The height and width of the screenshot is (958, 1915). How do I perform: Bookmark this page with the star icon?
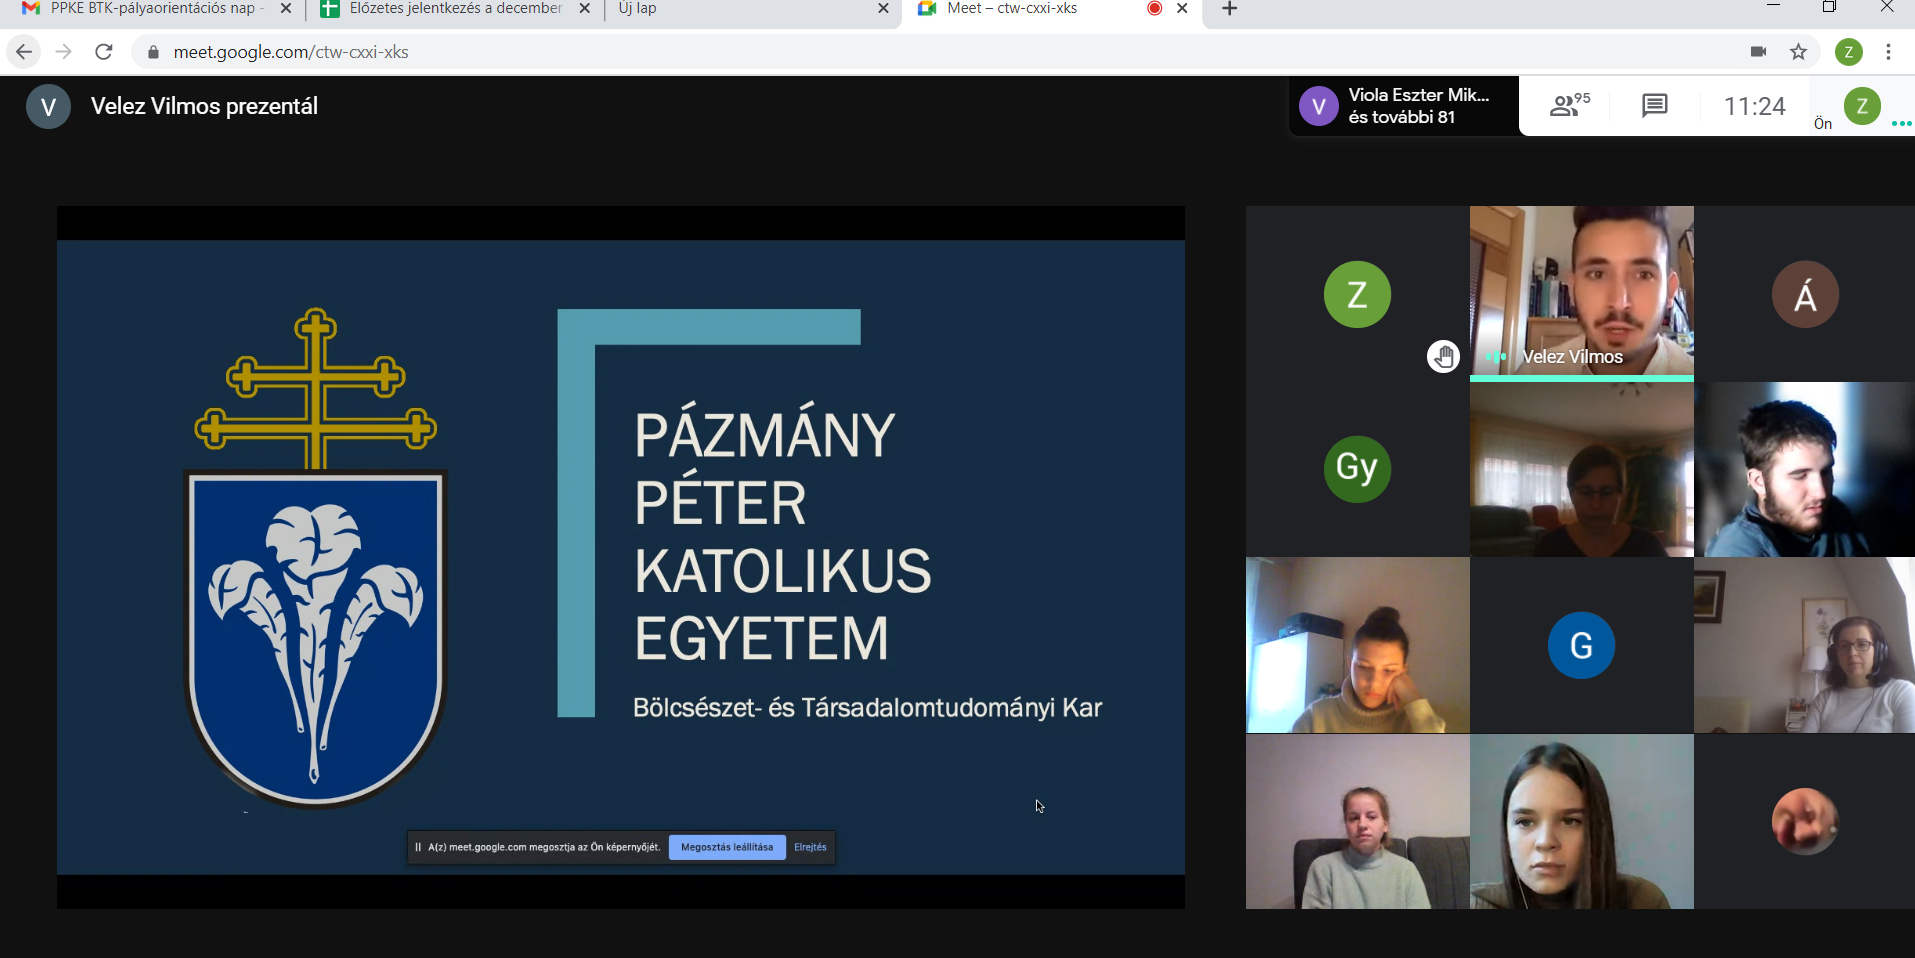point(1798,52)
